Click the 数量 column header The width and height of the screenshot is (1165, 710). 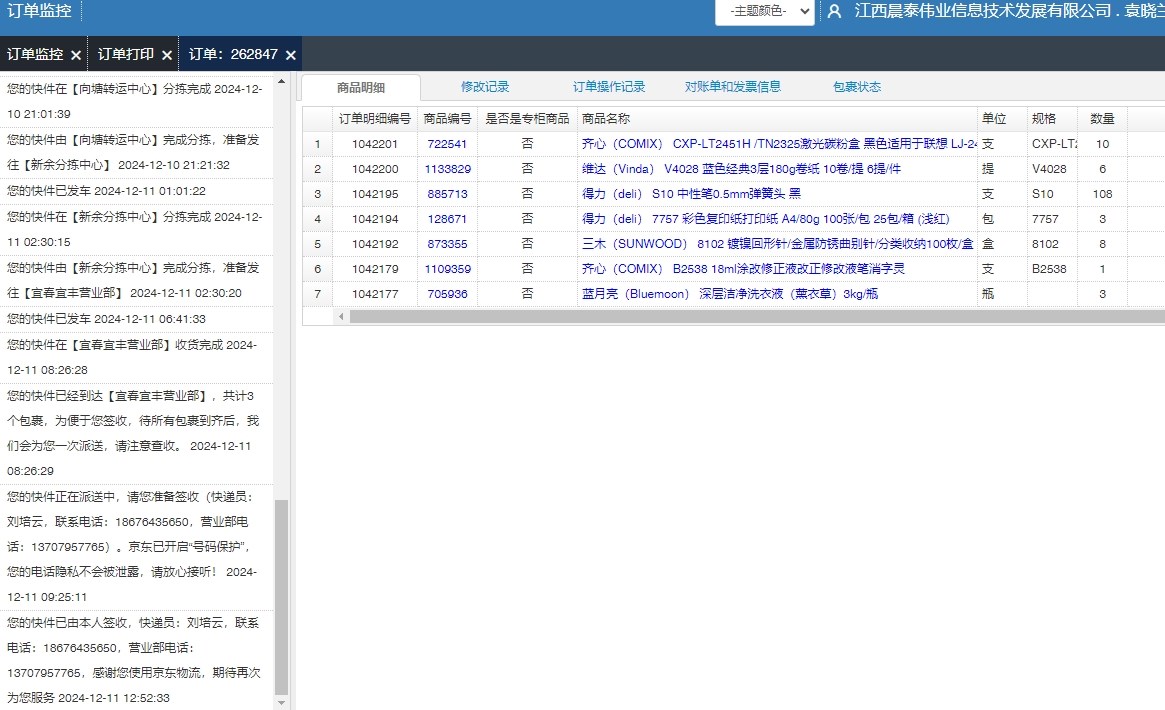[x=1103, y=119]
